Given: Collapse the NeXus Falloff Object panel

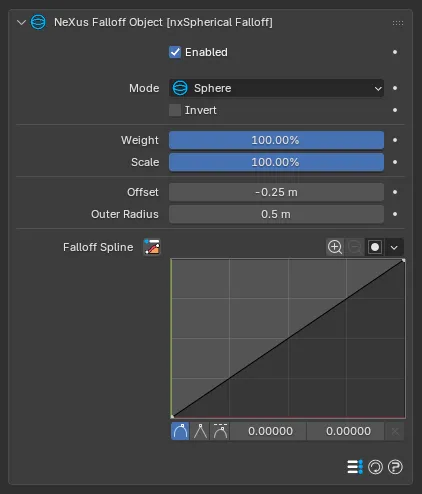Looking at the screenshot, I should coord(21,23).
